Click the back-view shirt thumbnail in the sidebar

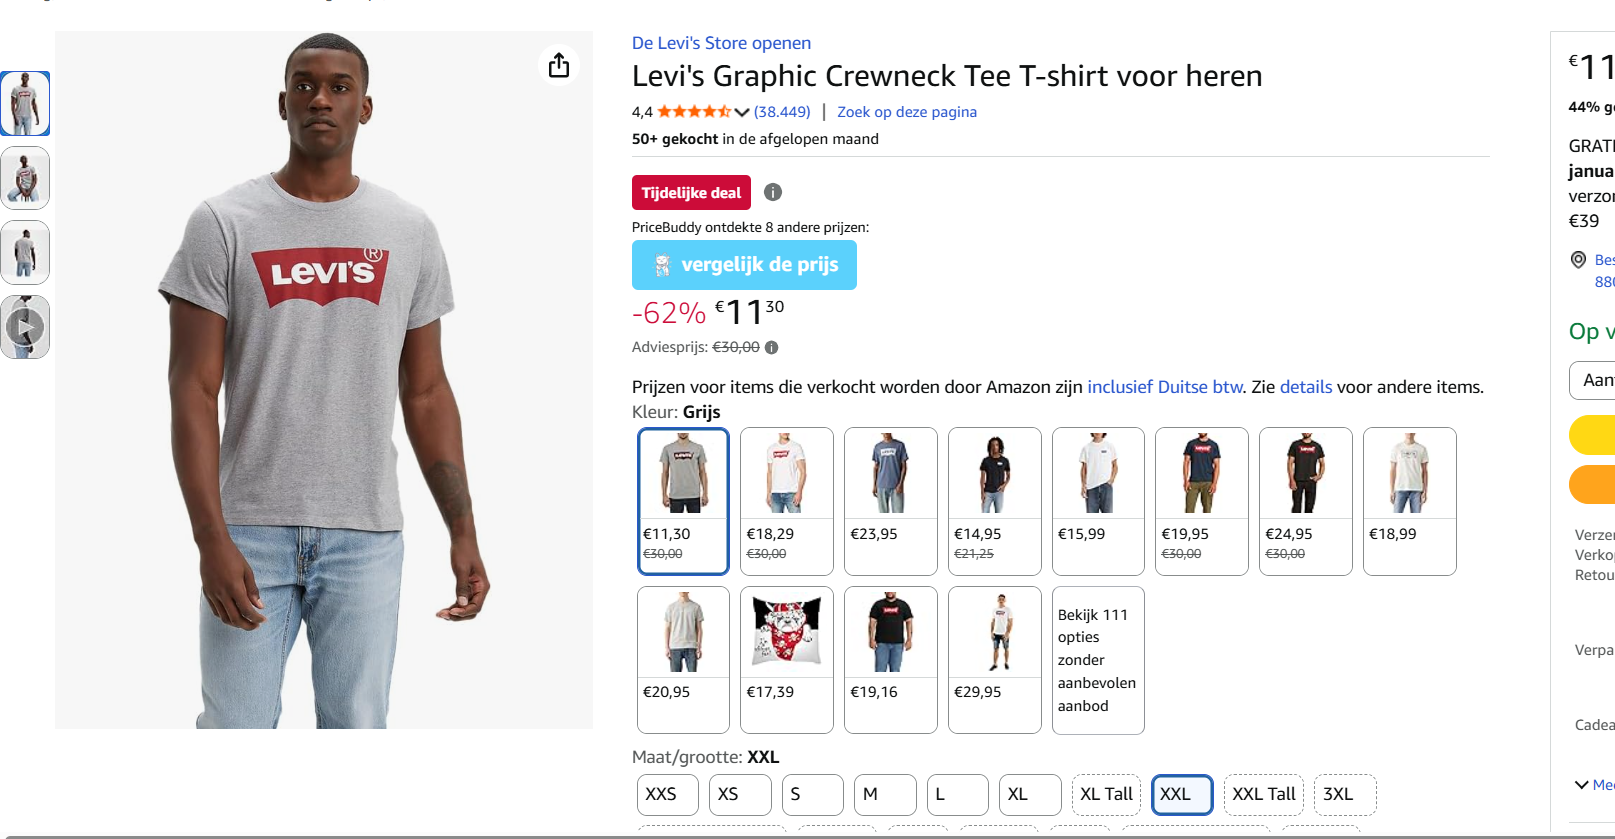coord(25,252)
